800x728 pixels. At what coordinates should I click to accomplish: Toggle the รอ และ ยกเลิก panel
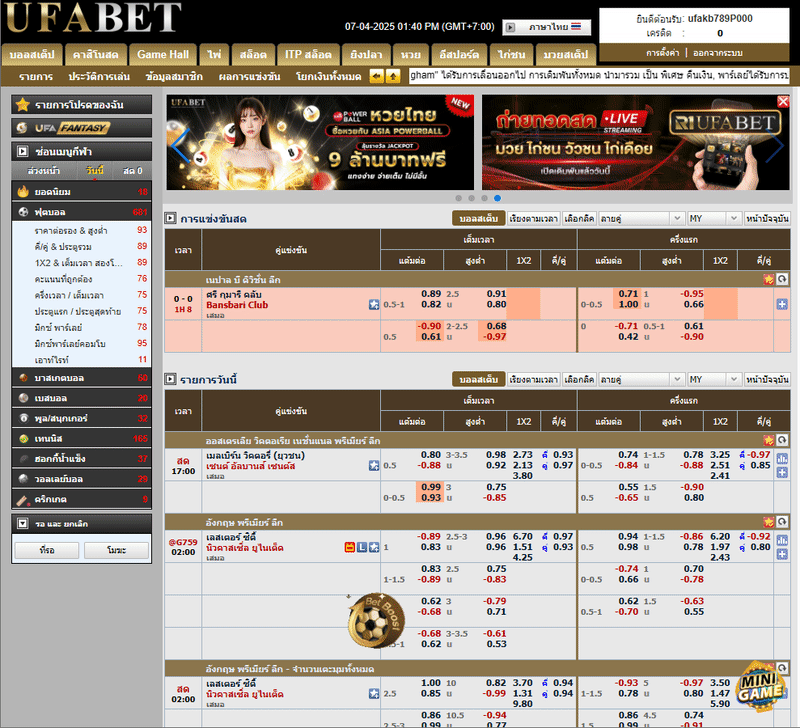tap(23, 523)
